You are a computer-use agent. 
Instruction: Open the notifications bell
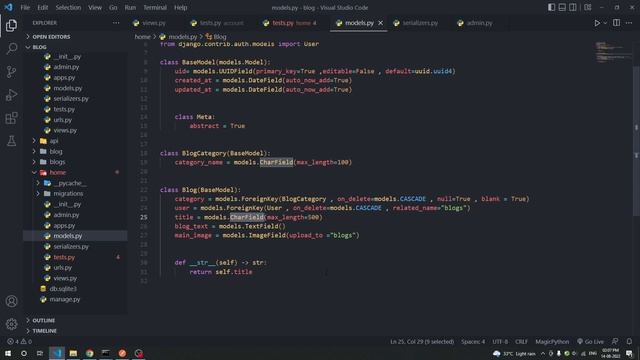[x=629, y=342]
